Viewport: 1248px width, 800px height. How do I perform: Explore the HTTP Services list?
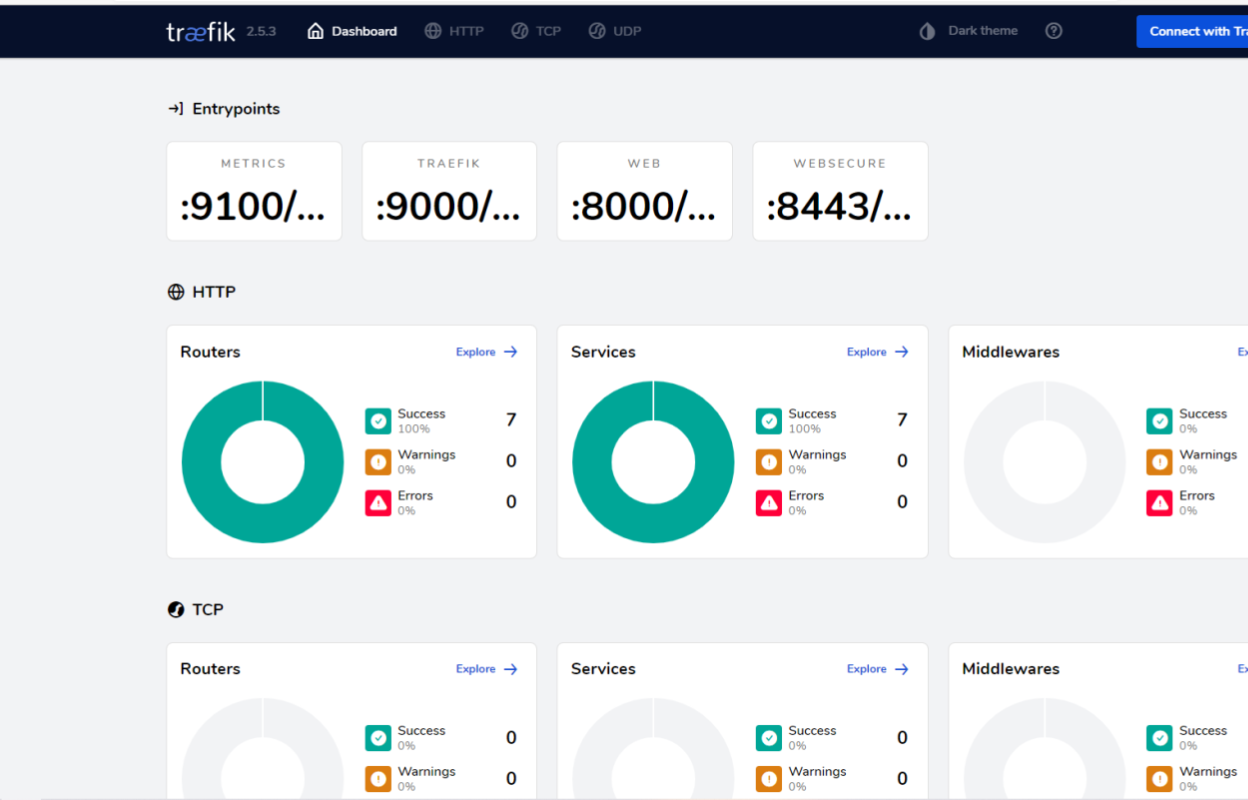coord(877,352)
